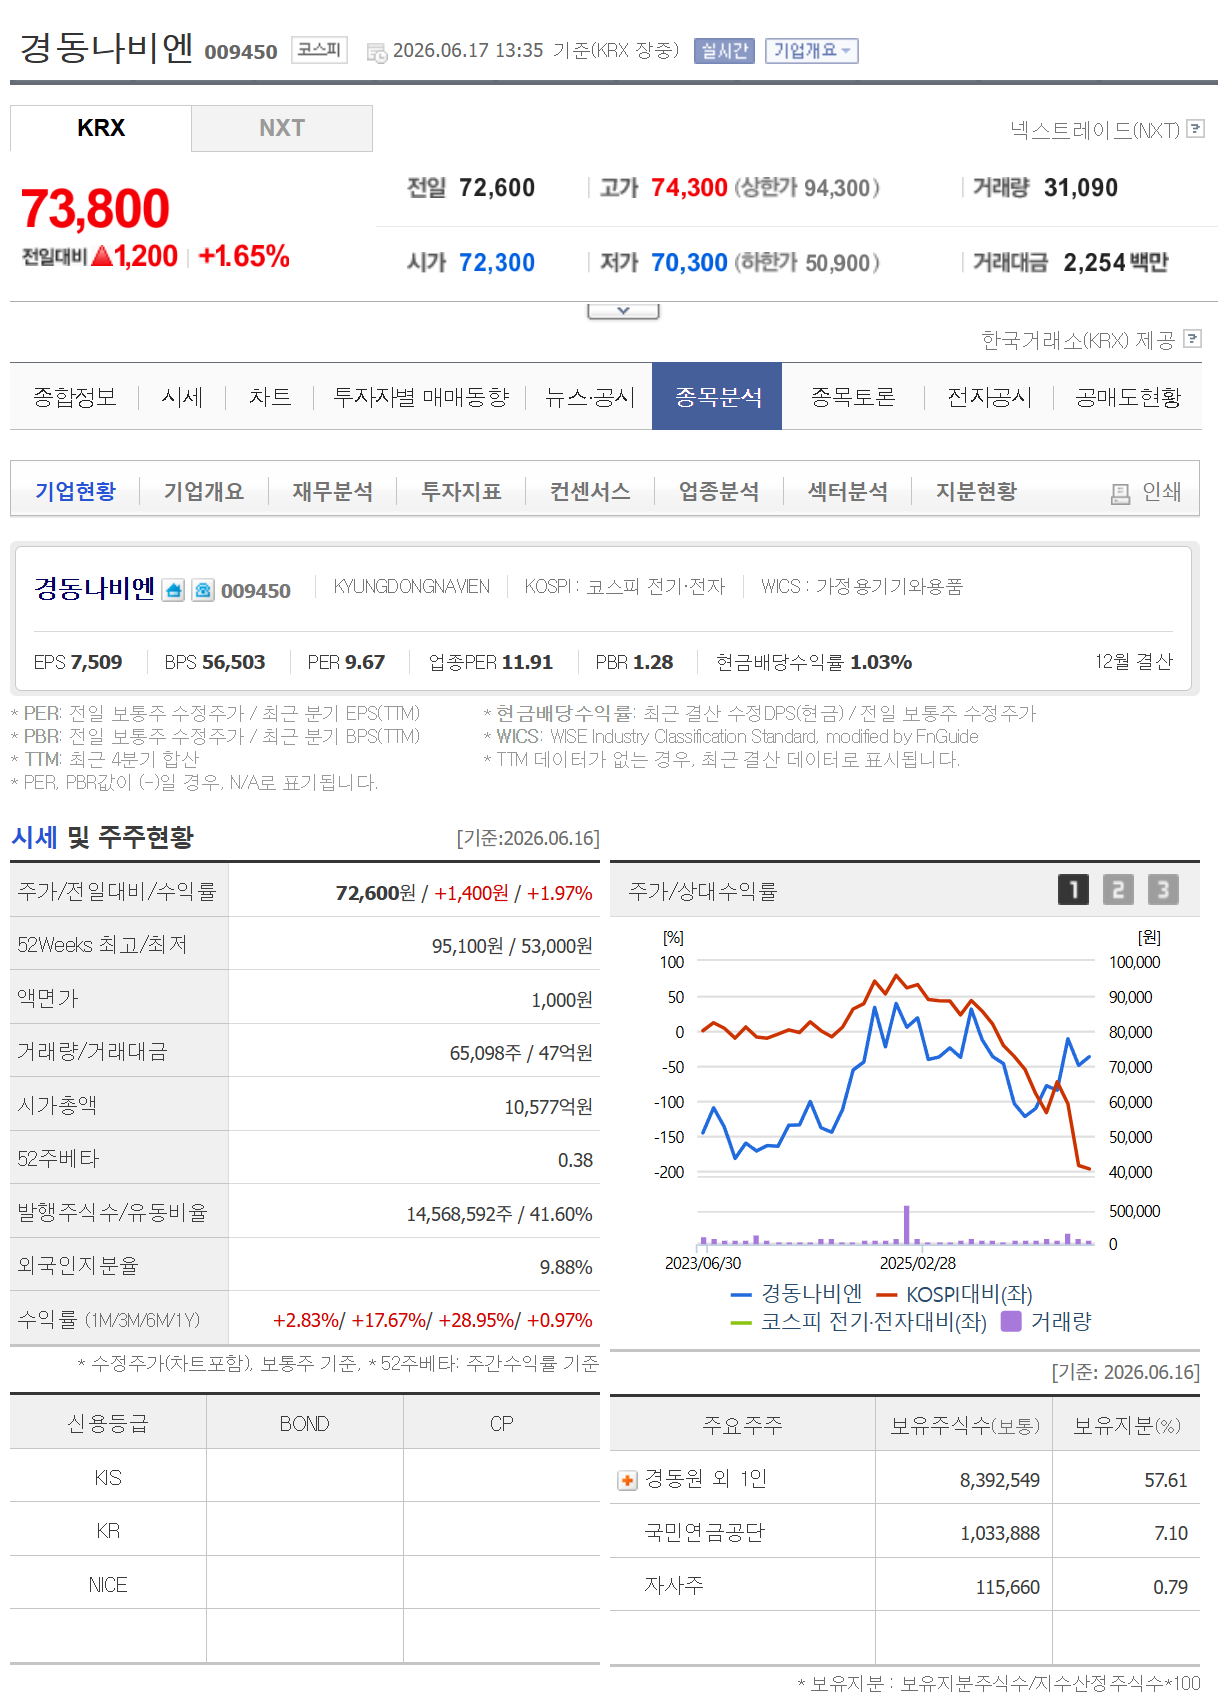The image size is (1218, 1702).
Task: Toggle 경동나비엔 line in chart legend
Action: (796, 1294)
